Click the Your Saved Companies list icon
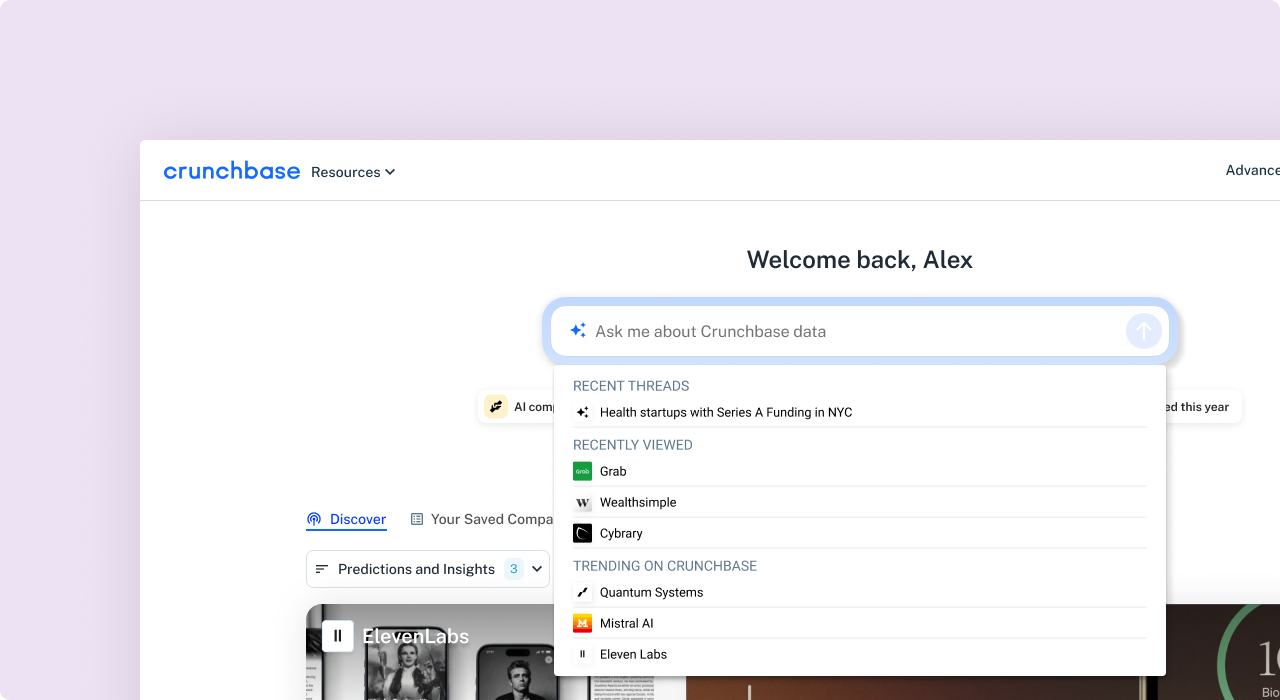The image size is (1280, 700). (x=417, y=519)
